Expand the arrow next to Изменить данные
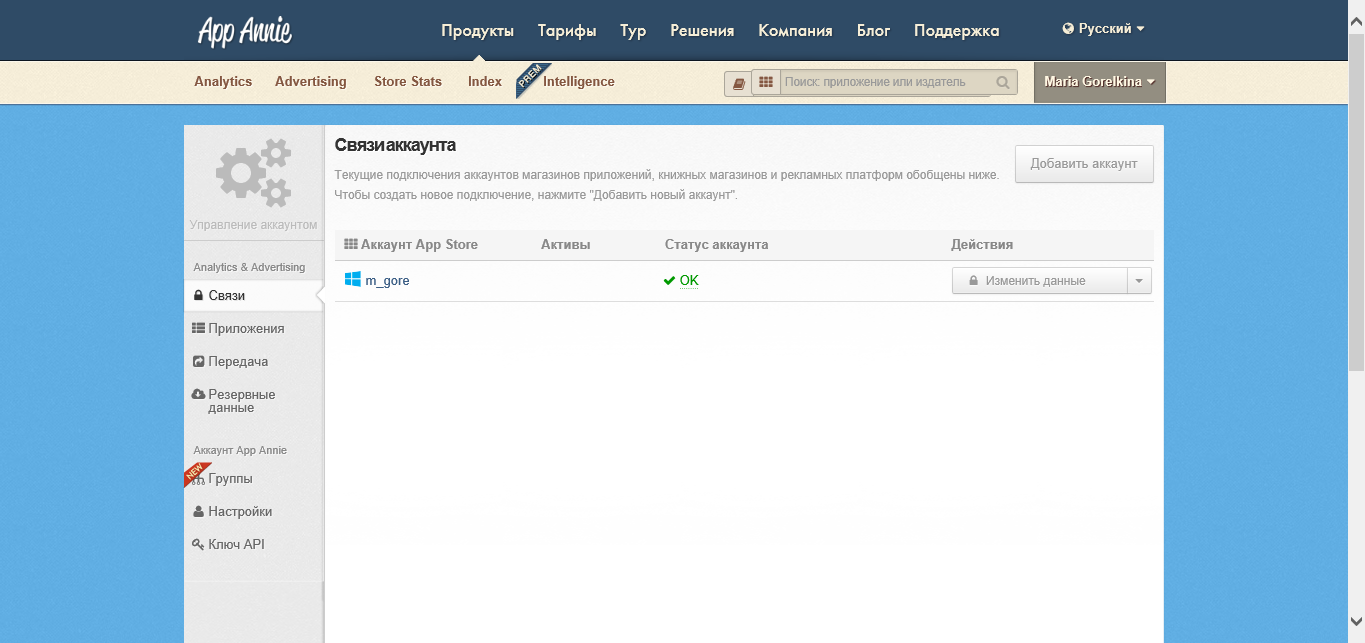 1139,281
